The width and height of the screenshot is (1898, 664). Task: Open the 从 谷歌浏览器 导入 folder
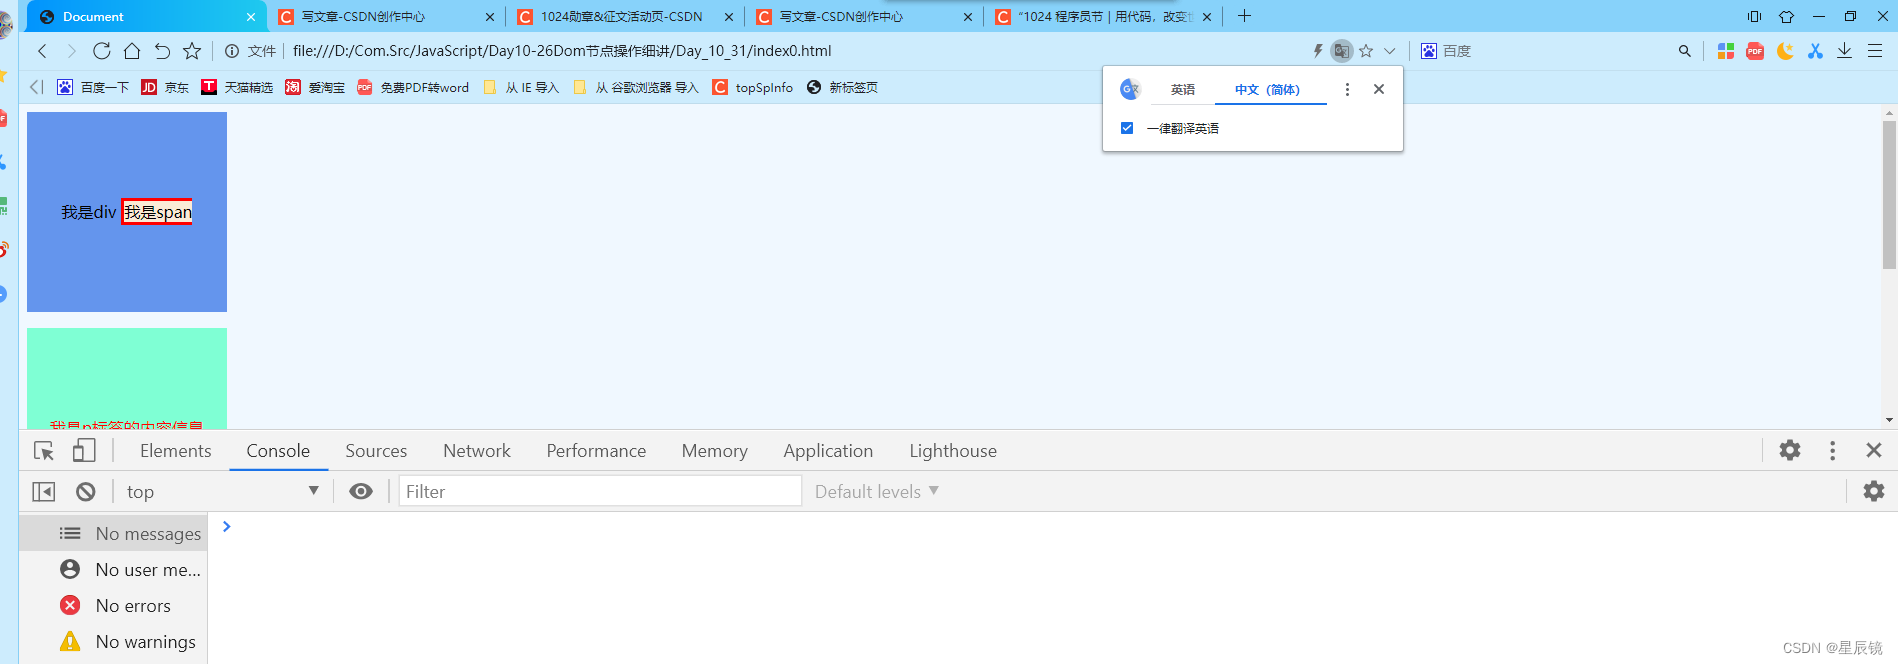click(x=636, y=87)
